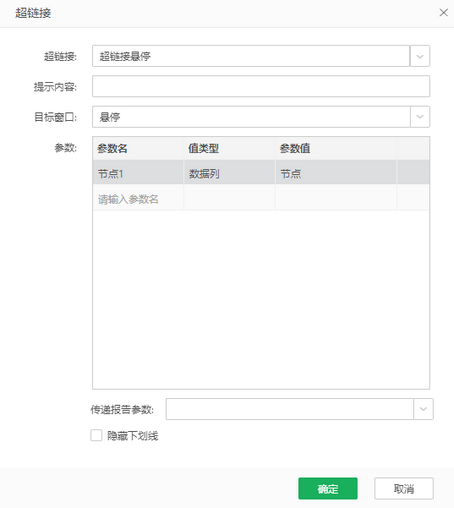Viewport: 454px width, 508px height.
Task: Click the 请输入参数名 placeholder cell
Action: pos(138,198)
